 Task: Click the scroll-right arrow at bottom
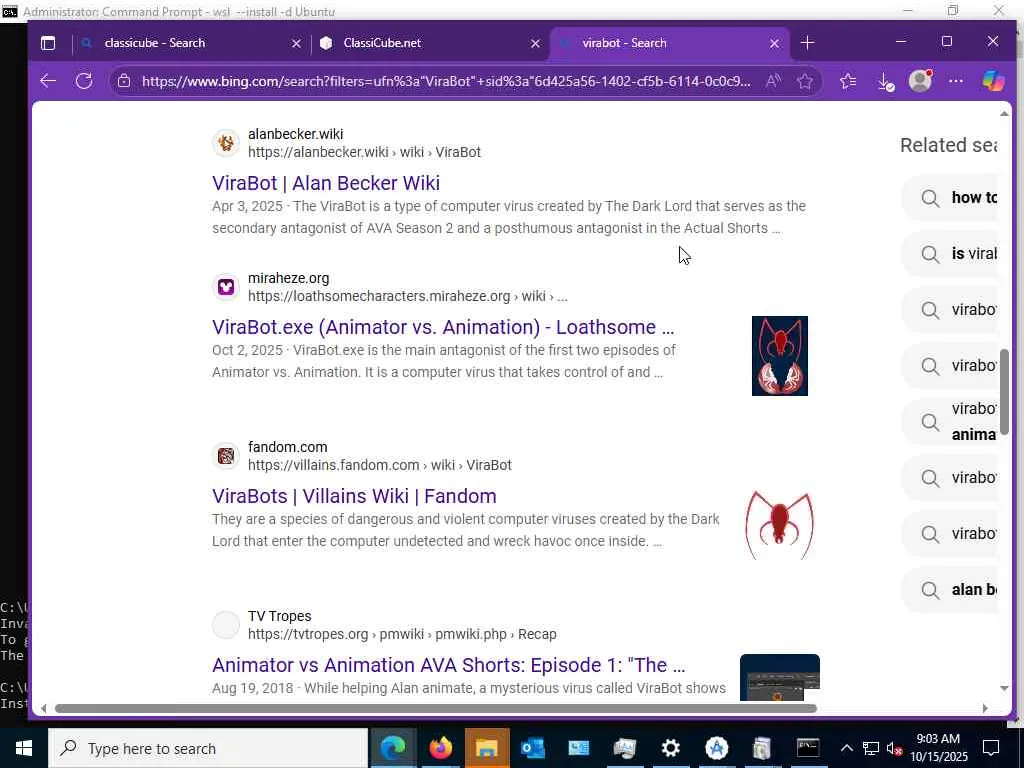[x=985, y=709]
